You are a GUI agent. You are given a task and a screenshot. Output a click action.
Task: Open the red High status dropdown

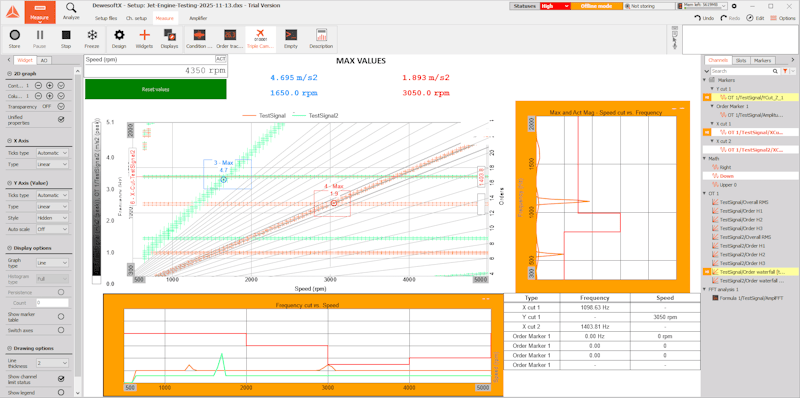pos(555,6)
